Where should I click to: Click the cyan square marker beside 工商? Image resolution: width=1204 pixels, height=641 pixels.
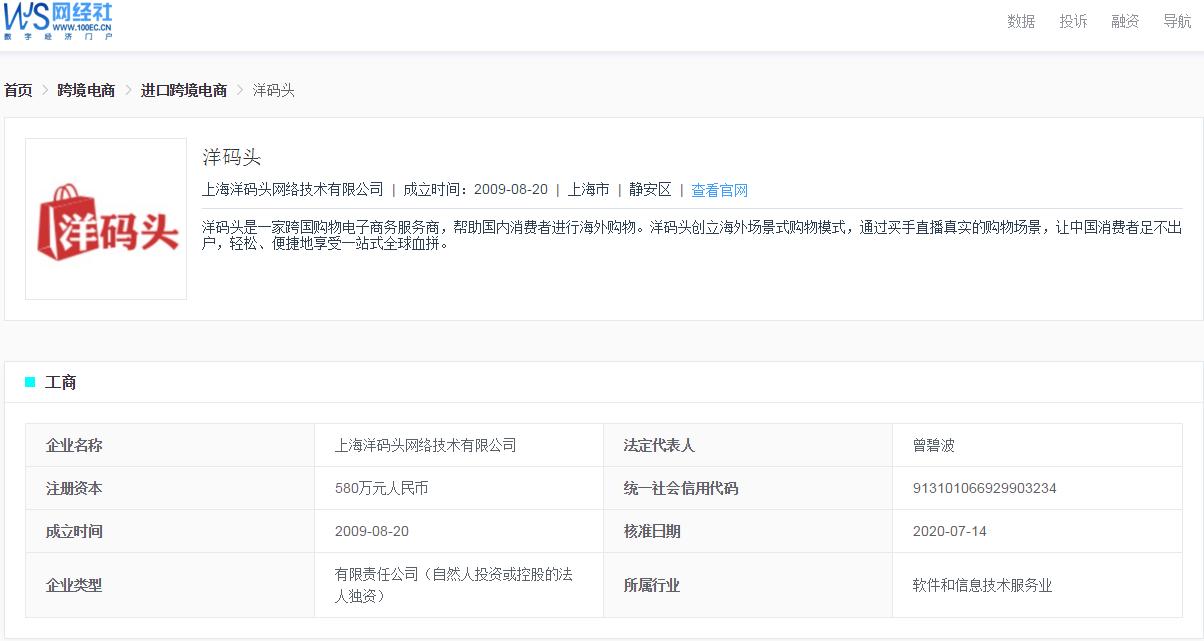28,382
